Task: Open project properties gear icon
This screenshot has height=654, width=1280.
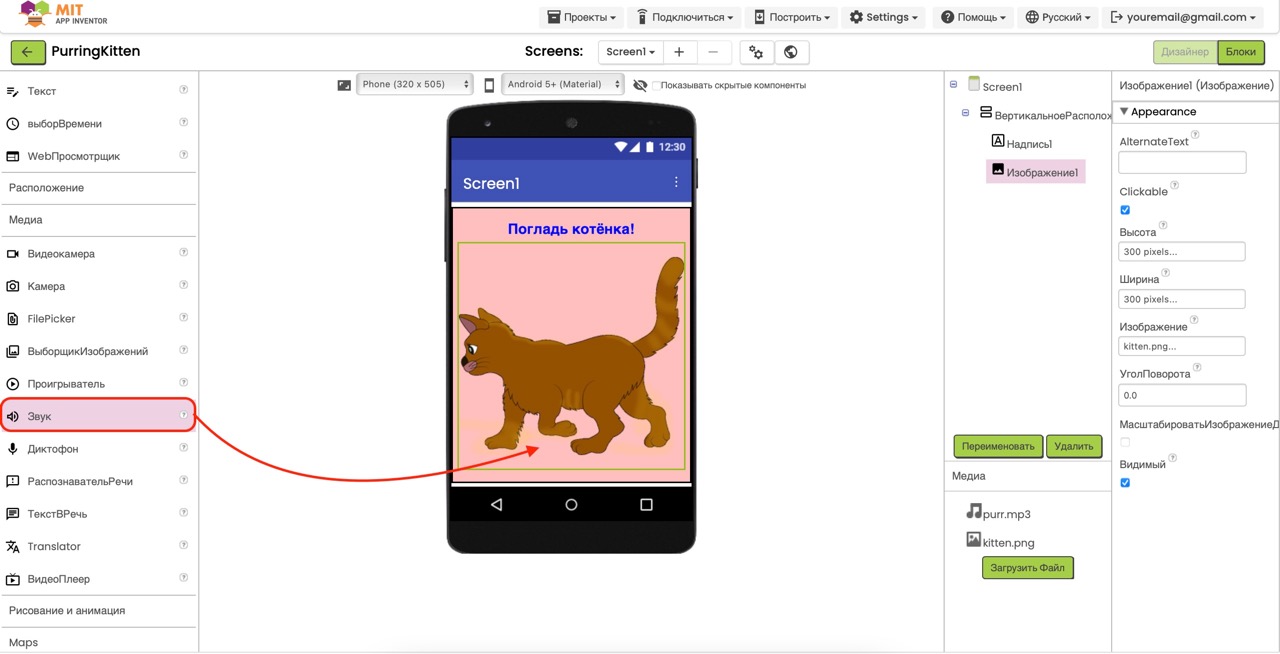Action: (x=757, y=52)
